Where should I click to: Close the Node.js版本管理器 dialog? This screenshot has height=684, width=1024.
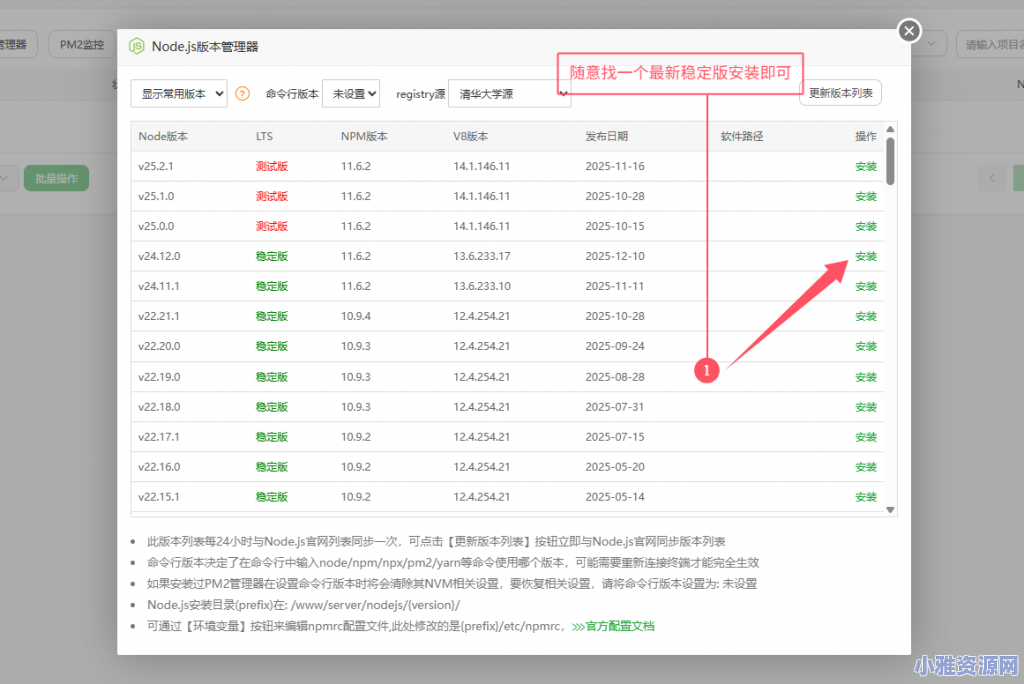(x=908, y=30)
